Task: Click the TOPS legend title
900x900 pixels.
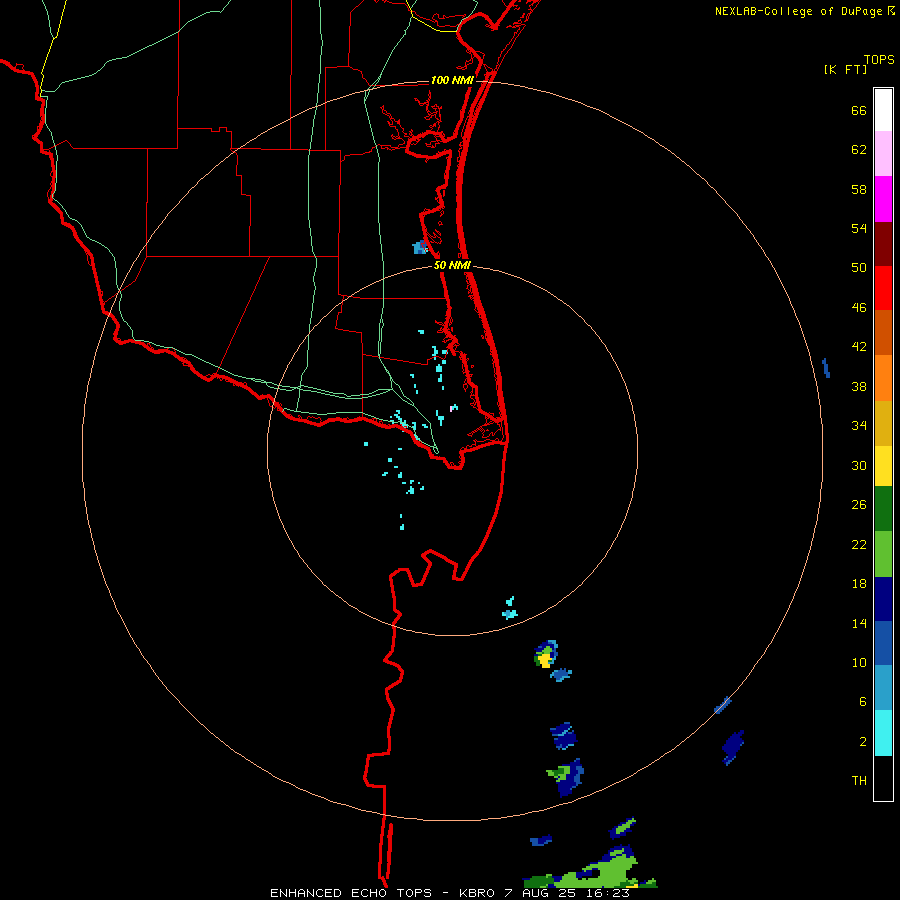Action: coord(879,59)
